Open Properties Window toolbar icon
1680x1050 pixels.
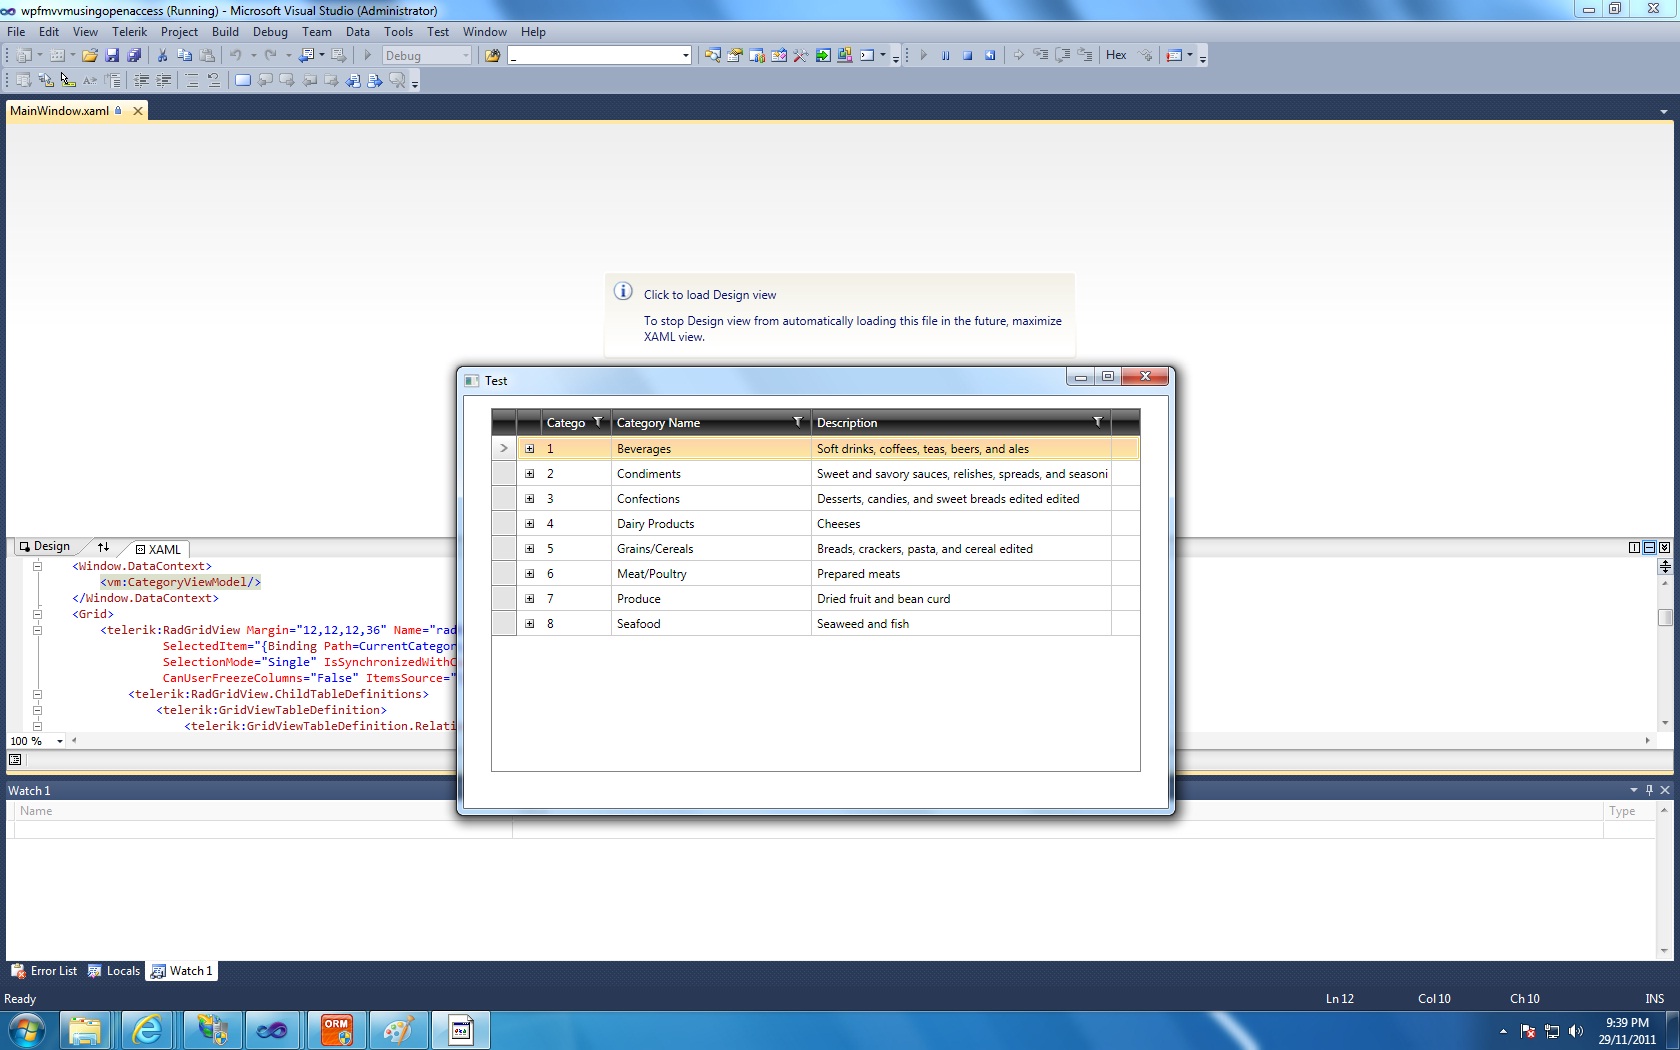click(734, 56)
